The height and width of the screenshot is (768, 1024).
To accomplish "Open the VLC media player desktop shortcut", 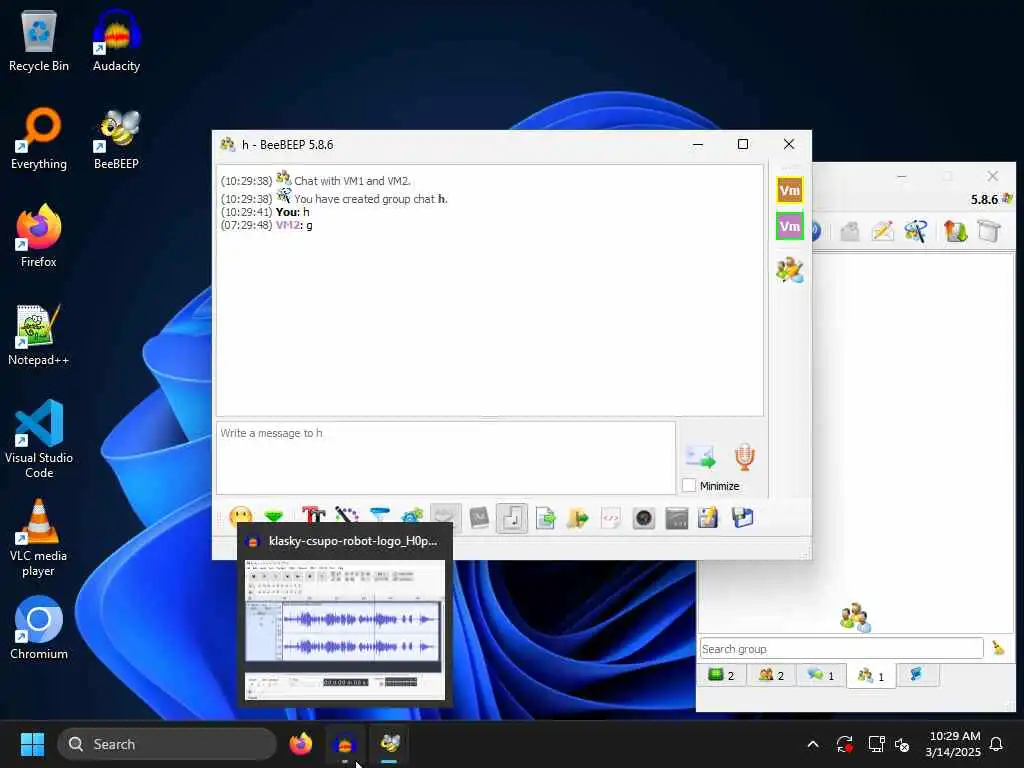I will pyautogui.click(x=39, y=538).
